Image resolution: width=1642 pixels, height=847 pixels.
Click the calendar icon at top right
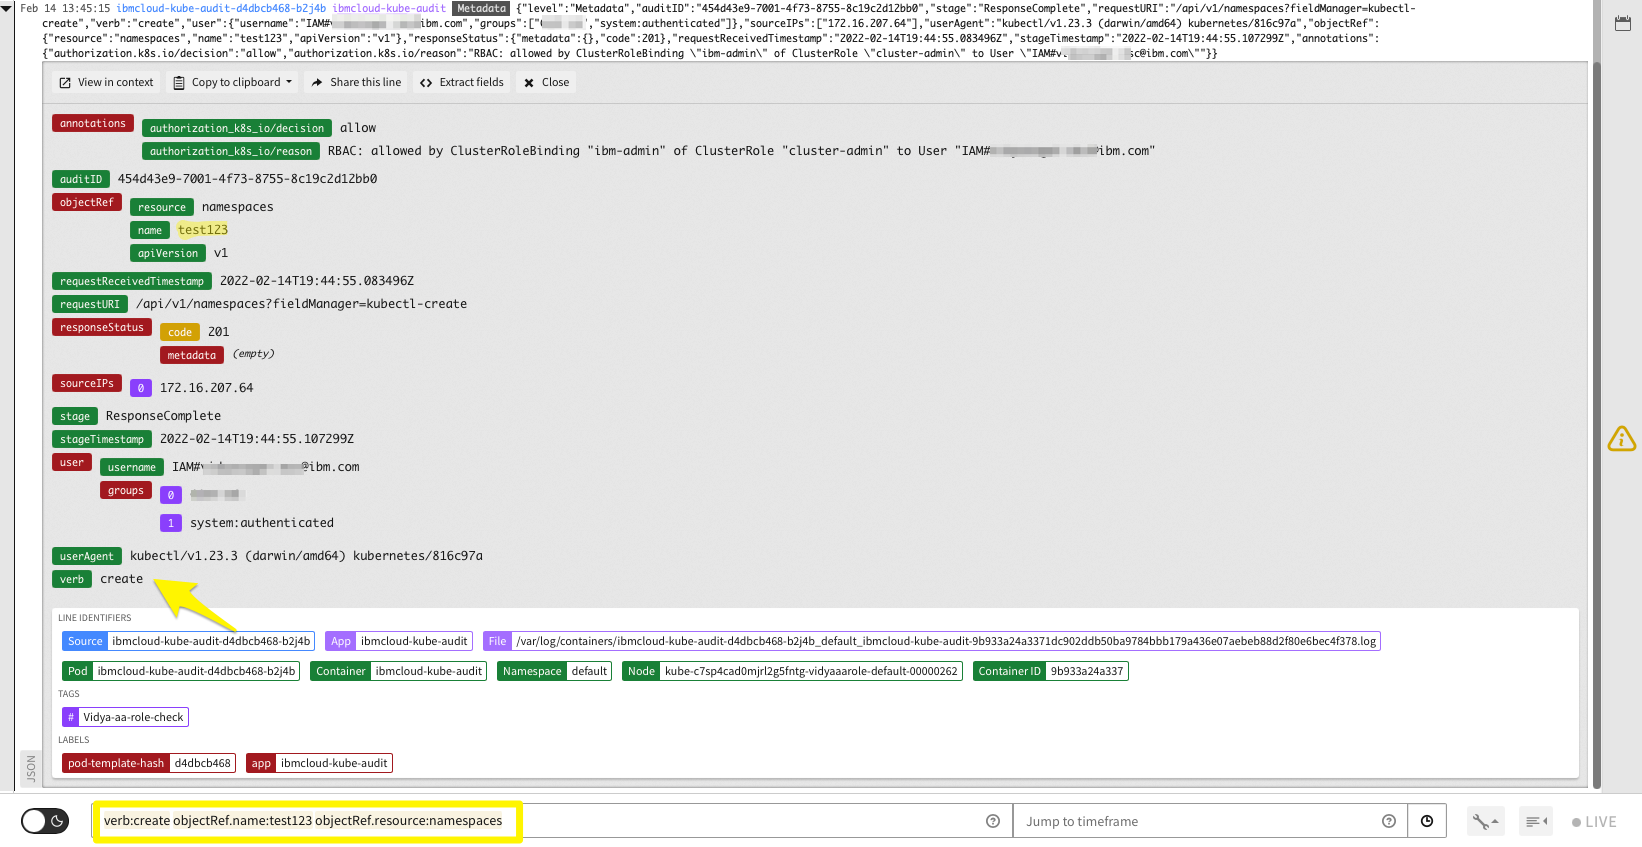[1623, 23]
